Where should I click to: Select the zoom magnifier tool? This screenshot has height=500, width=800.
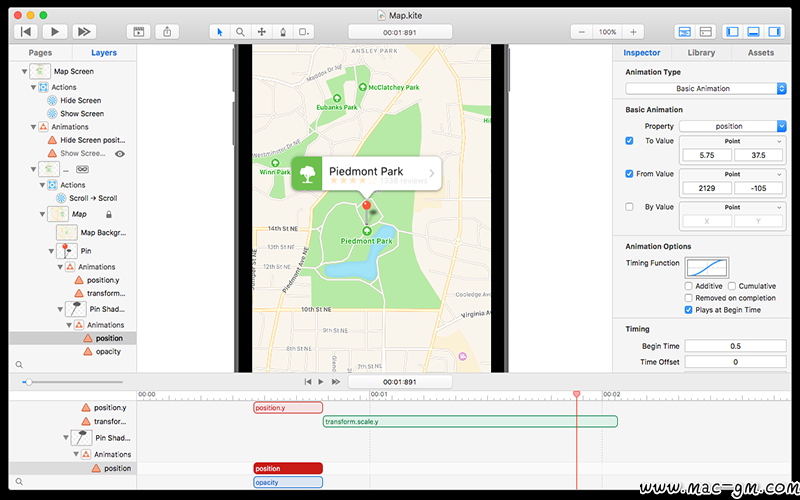pos(240,32)
